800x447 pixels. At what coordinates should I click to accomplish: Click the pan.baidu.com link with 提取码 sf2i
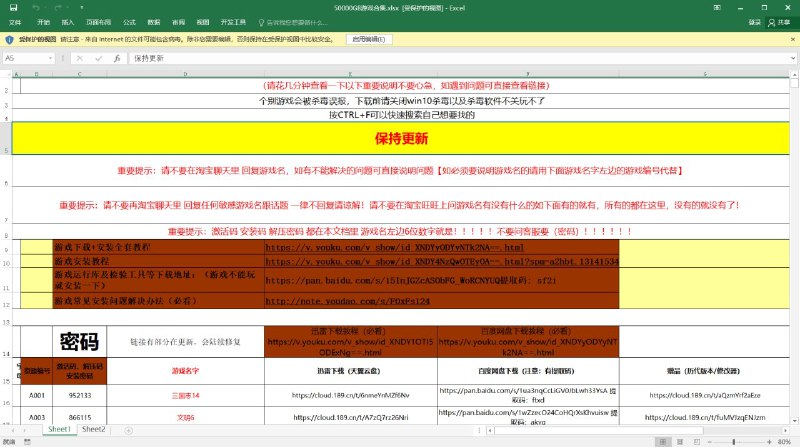(411, 280)
